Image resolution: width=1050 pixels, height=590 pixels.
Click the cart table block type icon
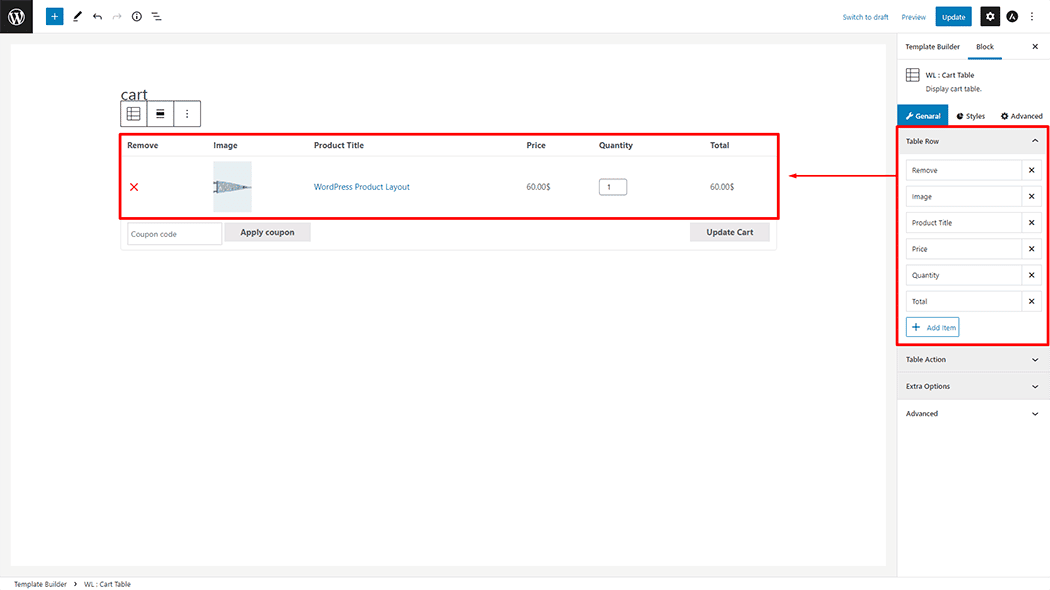(x=133, y=114)
